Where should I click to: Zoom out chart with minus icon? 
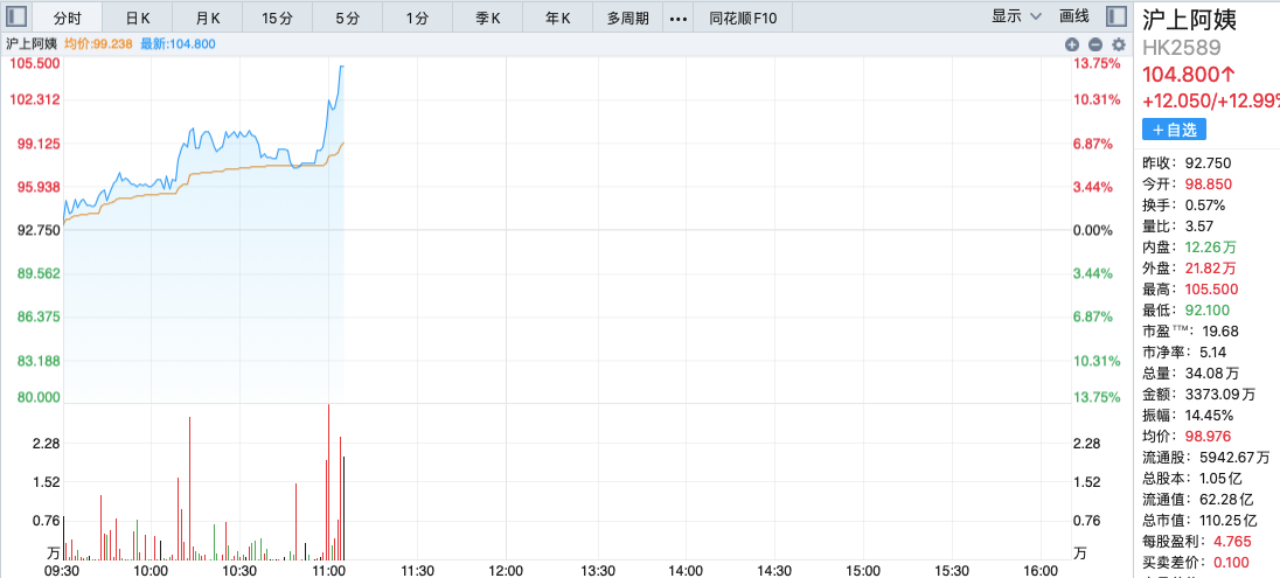(1095, 44)
